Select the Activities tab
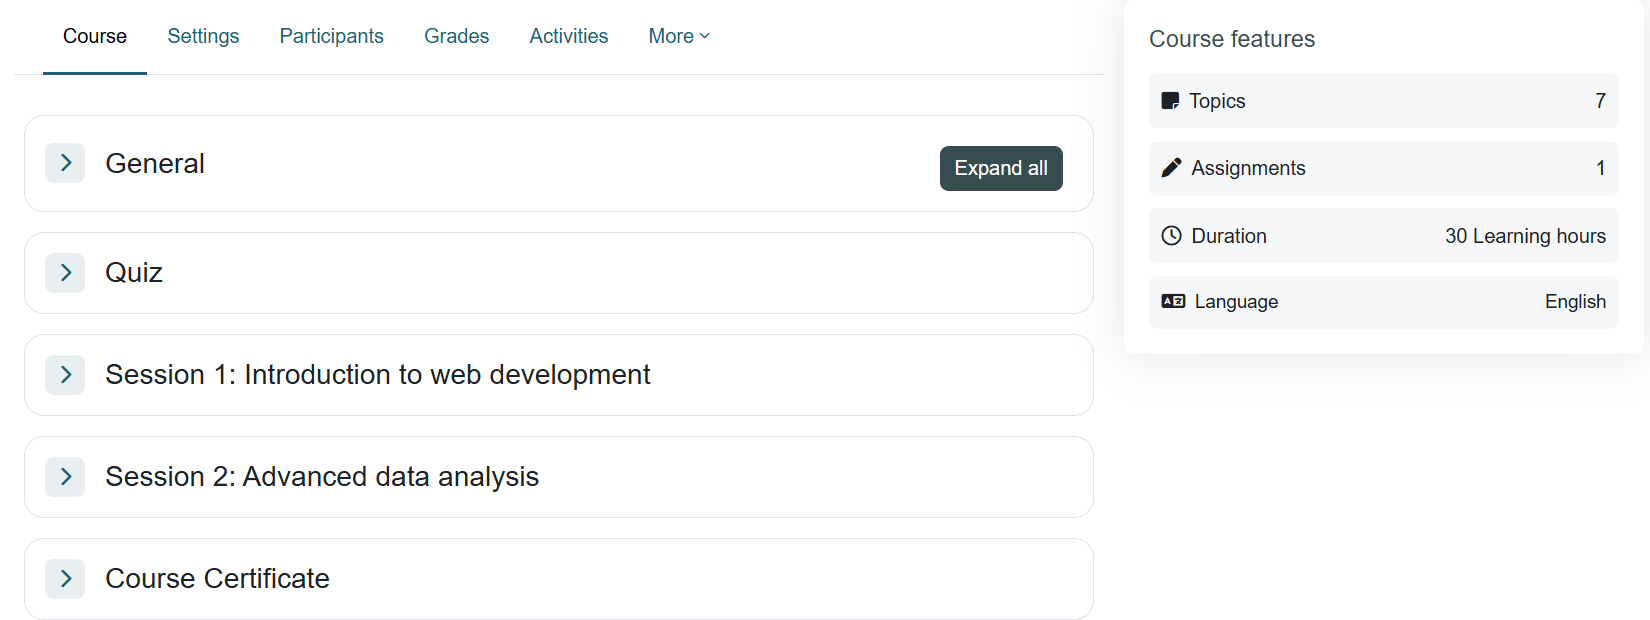Viewport: 1650px width, 620px height. click(x=568, y=36)
